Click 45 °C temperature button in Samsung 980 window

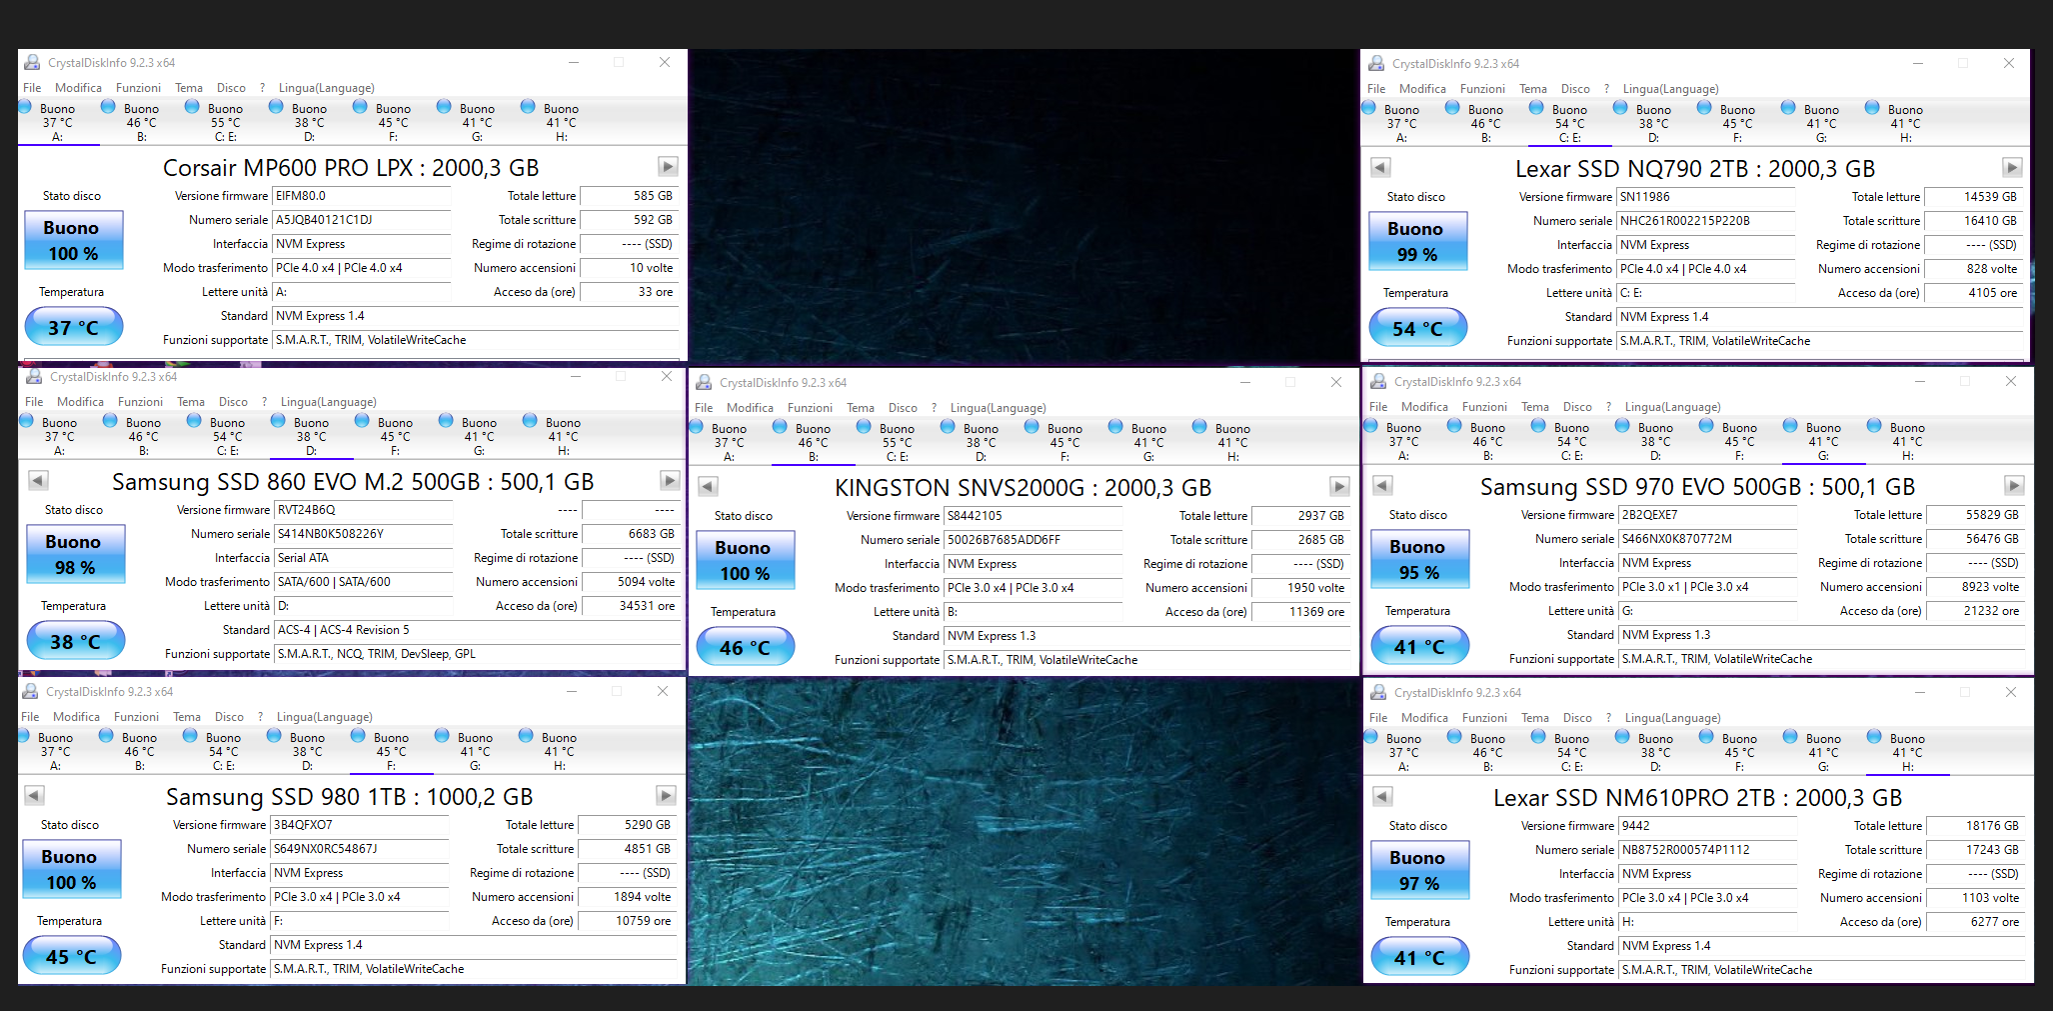click(71, 956)
